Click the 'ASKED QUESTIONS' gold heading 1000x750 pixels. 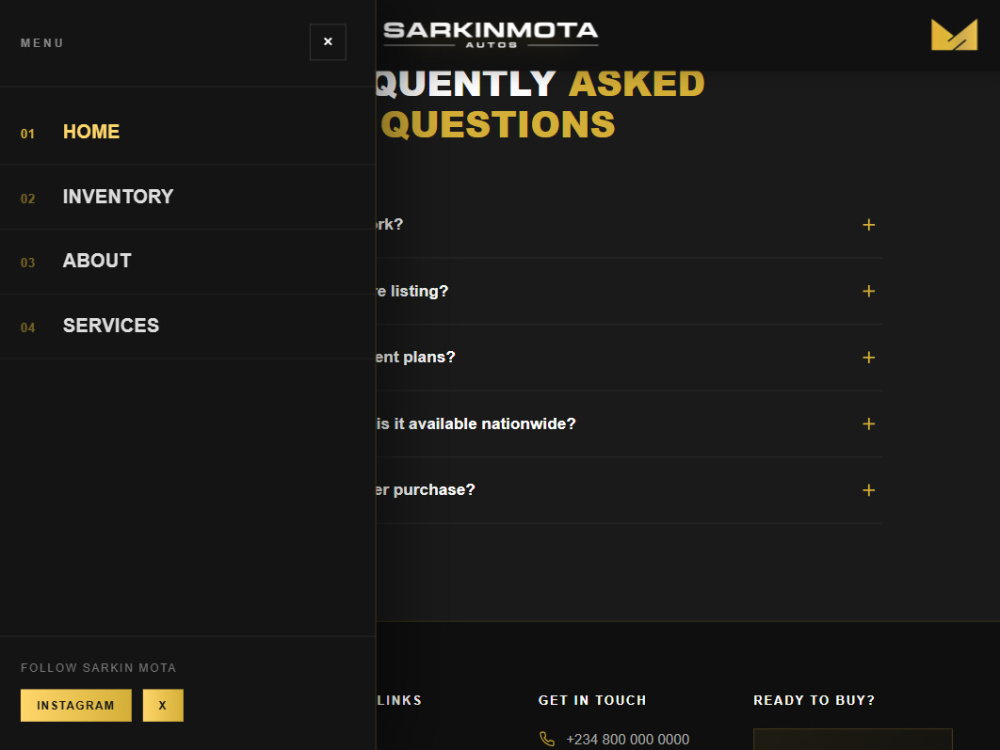543,104
